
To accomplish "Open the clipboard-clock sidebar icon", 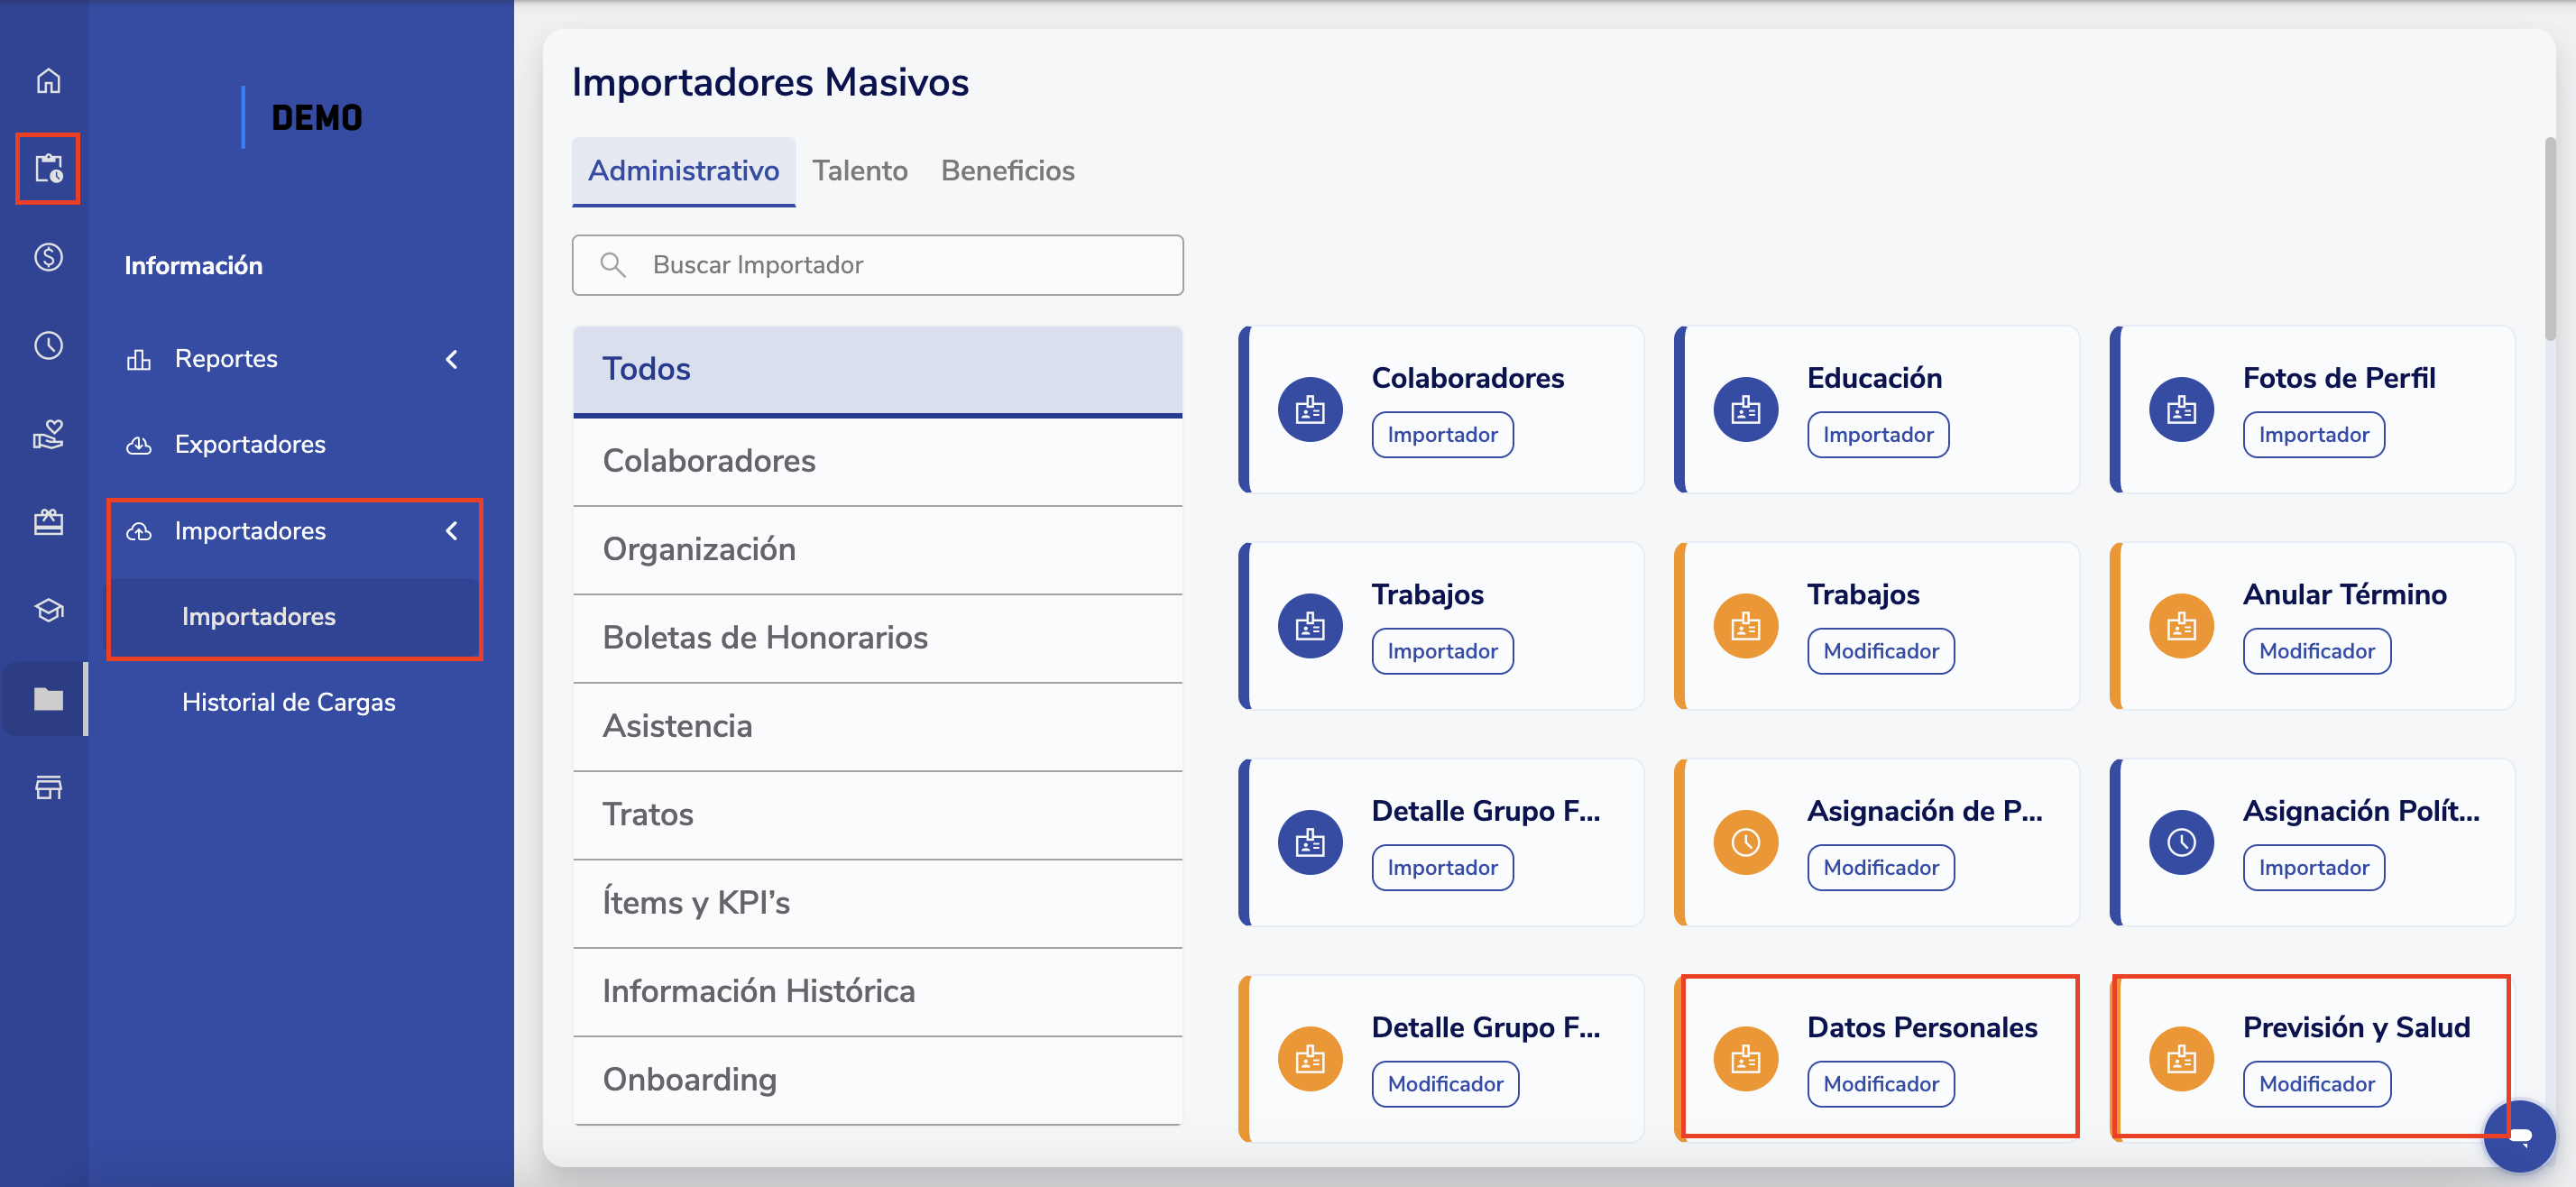I will click(x=48, y=168).
